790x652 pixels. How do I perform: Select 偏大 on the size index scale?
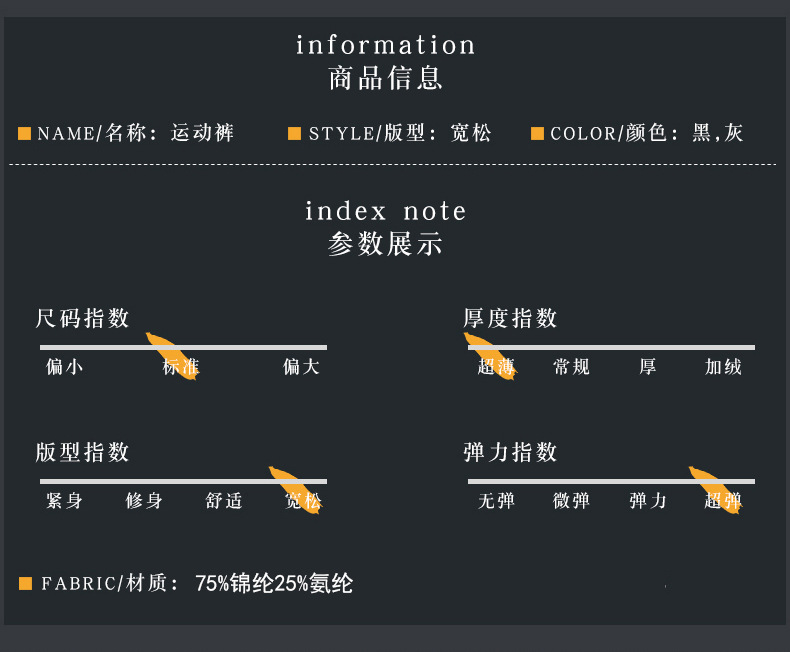(x=301, y=367)
